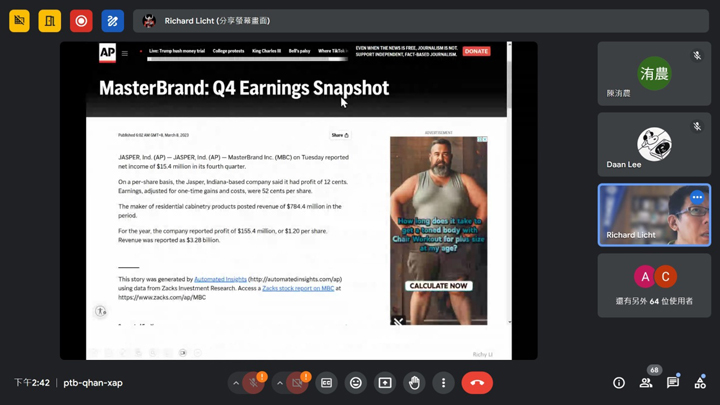Leave the call with red hang-up button
Screen dimensions: 720x405
coord(477,383)
